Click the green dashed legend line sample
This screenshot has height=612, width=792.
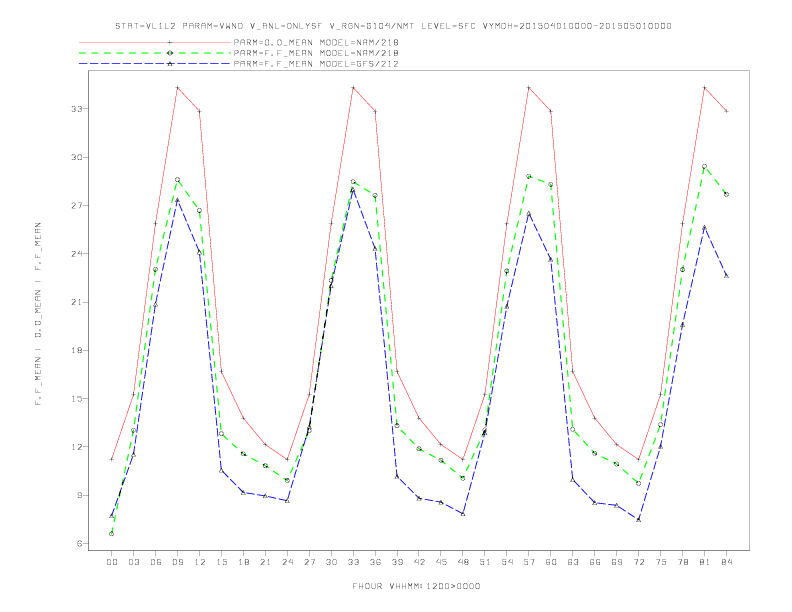pyautogui.click(x=155, y=53)
